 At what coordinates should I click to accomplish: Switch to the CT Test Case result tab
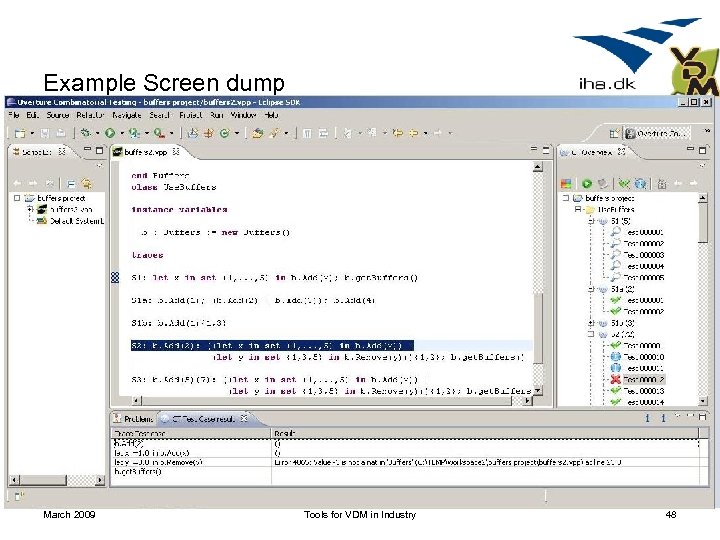coord(203,419)
